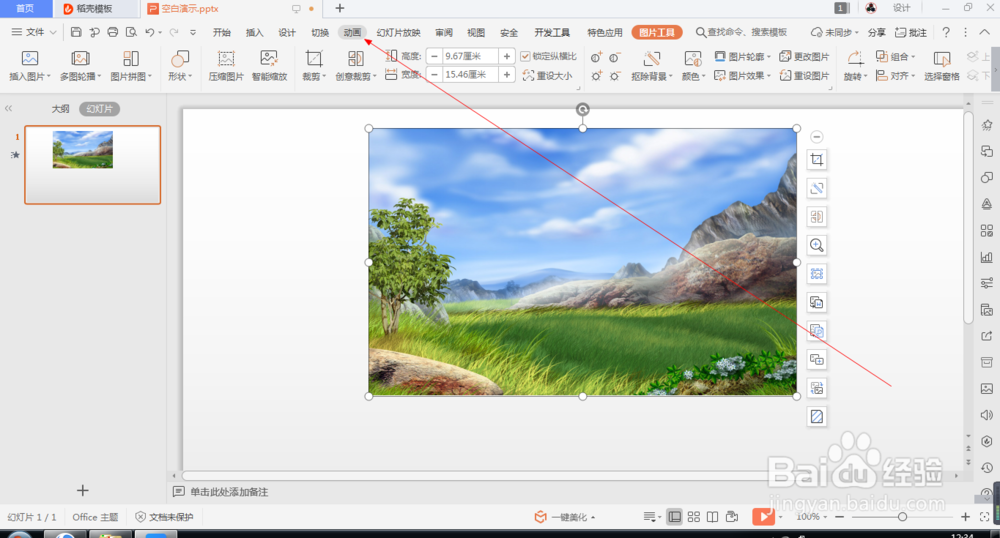This screenshot has height=538, width=1000.
Task: Click the 未同步 sync status button
Action: pos(834,32)
